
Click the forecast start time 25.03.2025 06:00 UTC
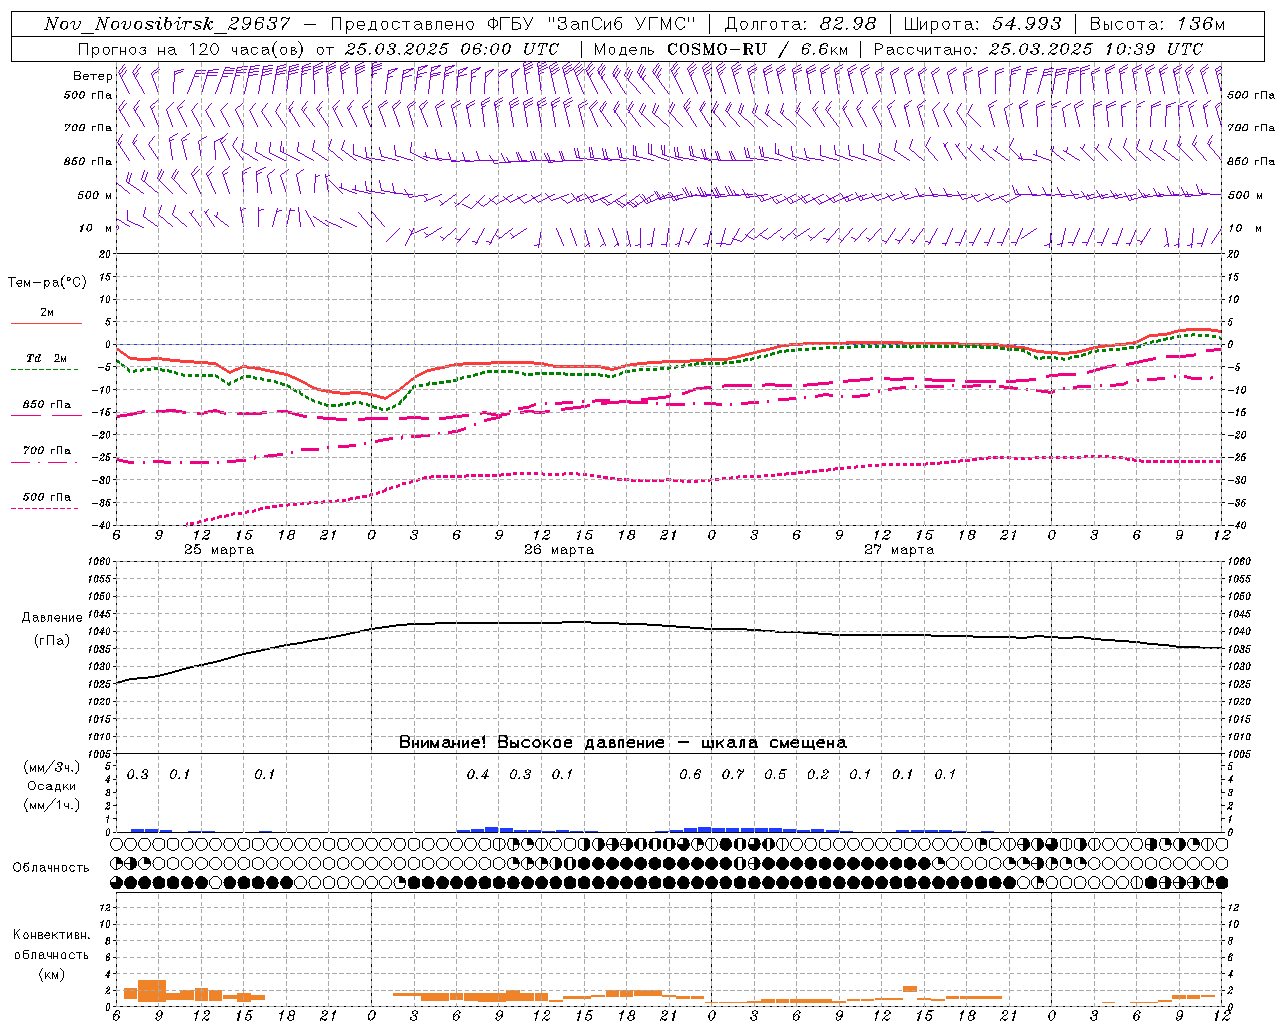point(452,49)
